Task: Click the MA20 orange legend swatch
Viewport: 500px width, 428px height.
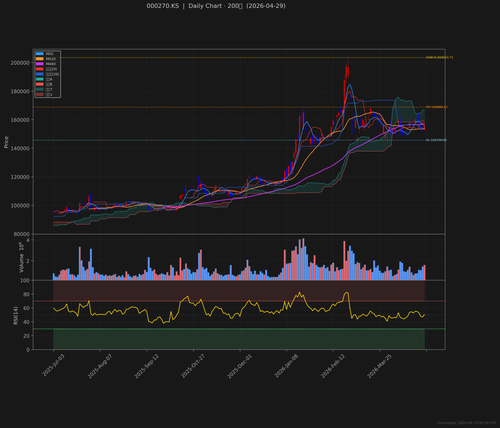Action: pyautogui.click(x=40, y=59)
